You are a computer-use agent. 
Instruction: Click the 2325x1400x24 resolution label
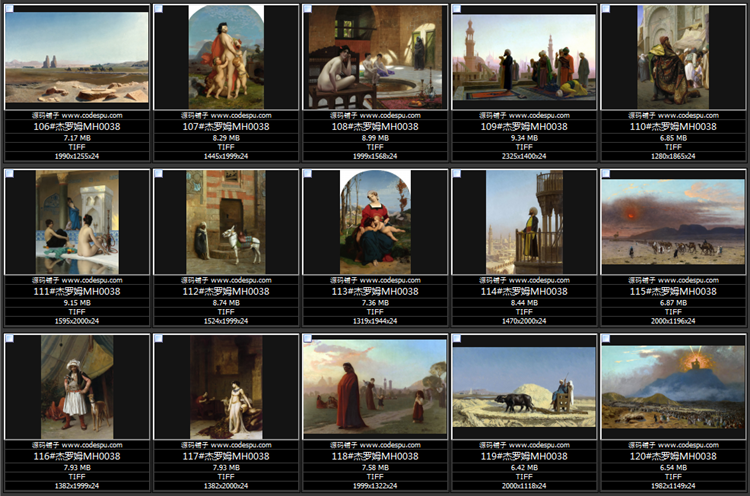click(524, 156)
